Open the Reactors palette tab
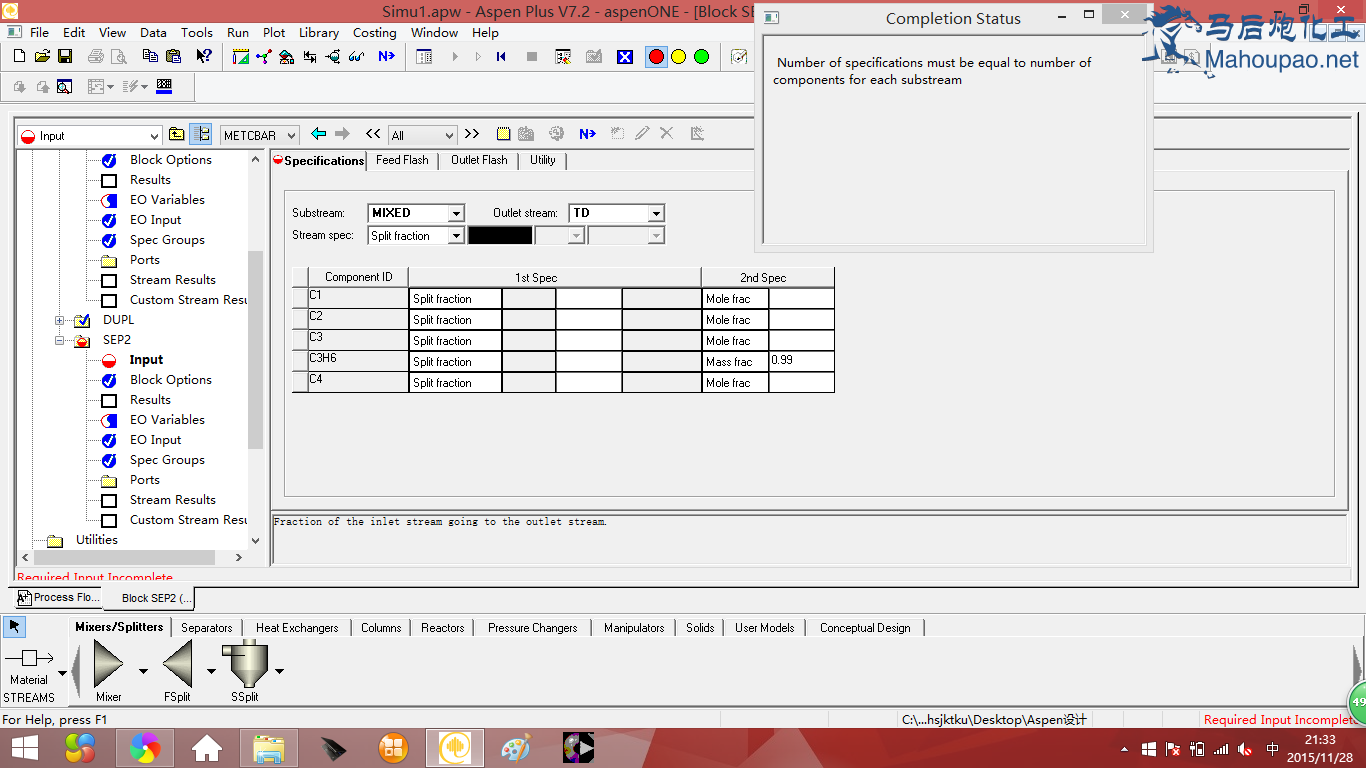The image size is (1366, 768). (x=443, y=628)
